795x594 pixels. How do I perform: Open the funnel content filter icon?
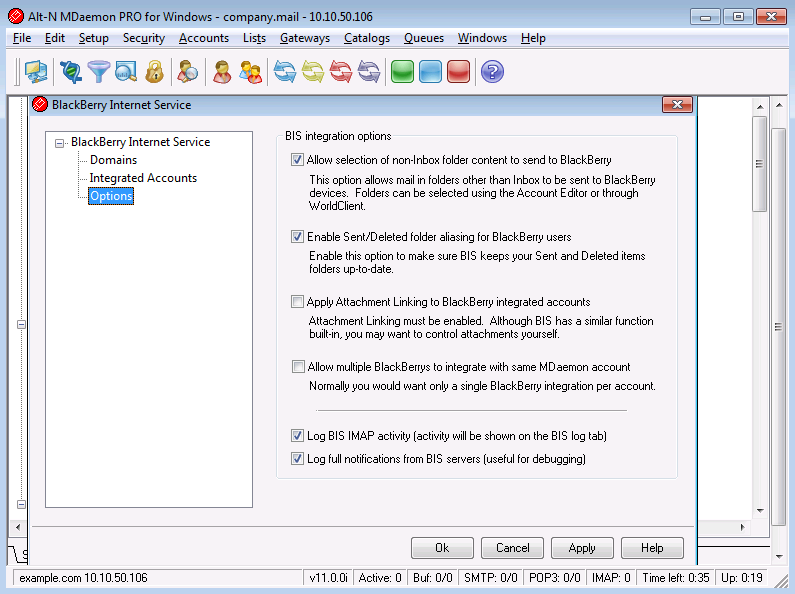[x=99, y=71]
